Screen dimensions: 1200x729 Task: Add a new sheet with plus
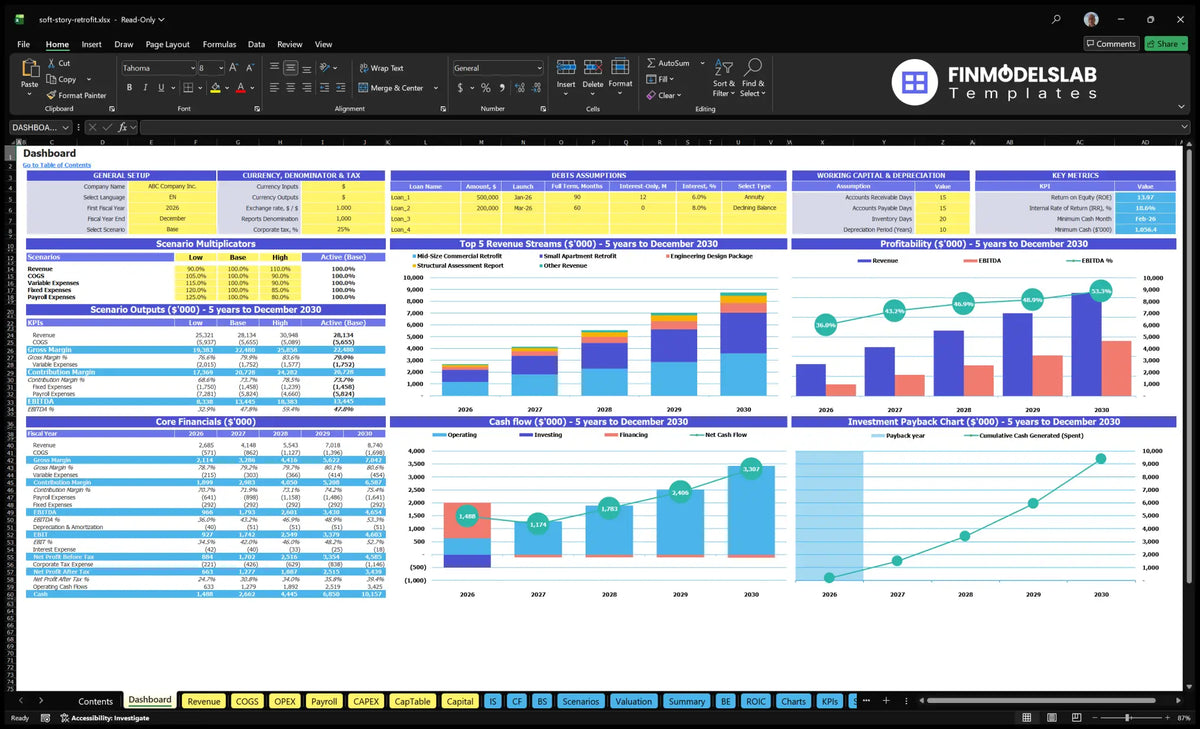tap(884, 701)
